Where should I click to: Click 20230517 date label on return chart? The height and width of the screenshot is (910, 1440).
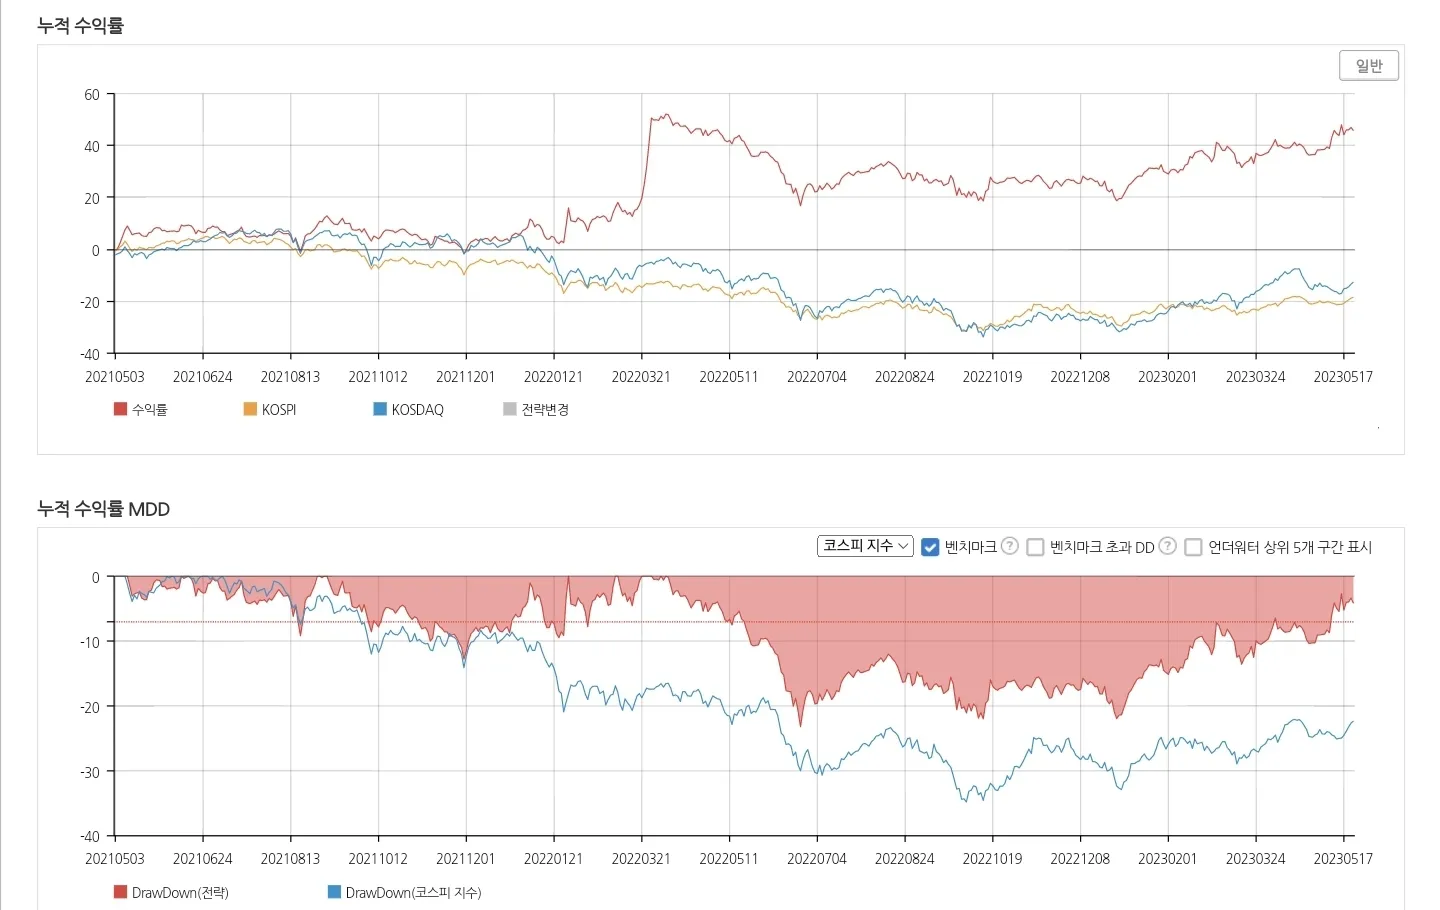pos(1343,377)
